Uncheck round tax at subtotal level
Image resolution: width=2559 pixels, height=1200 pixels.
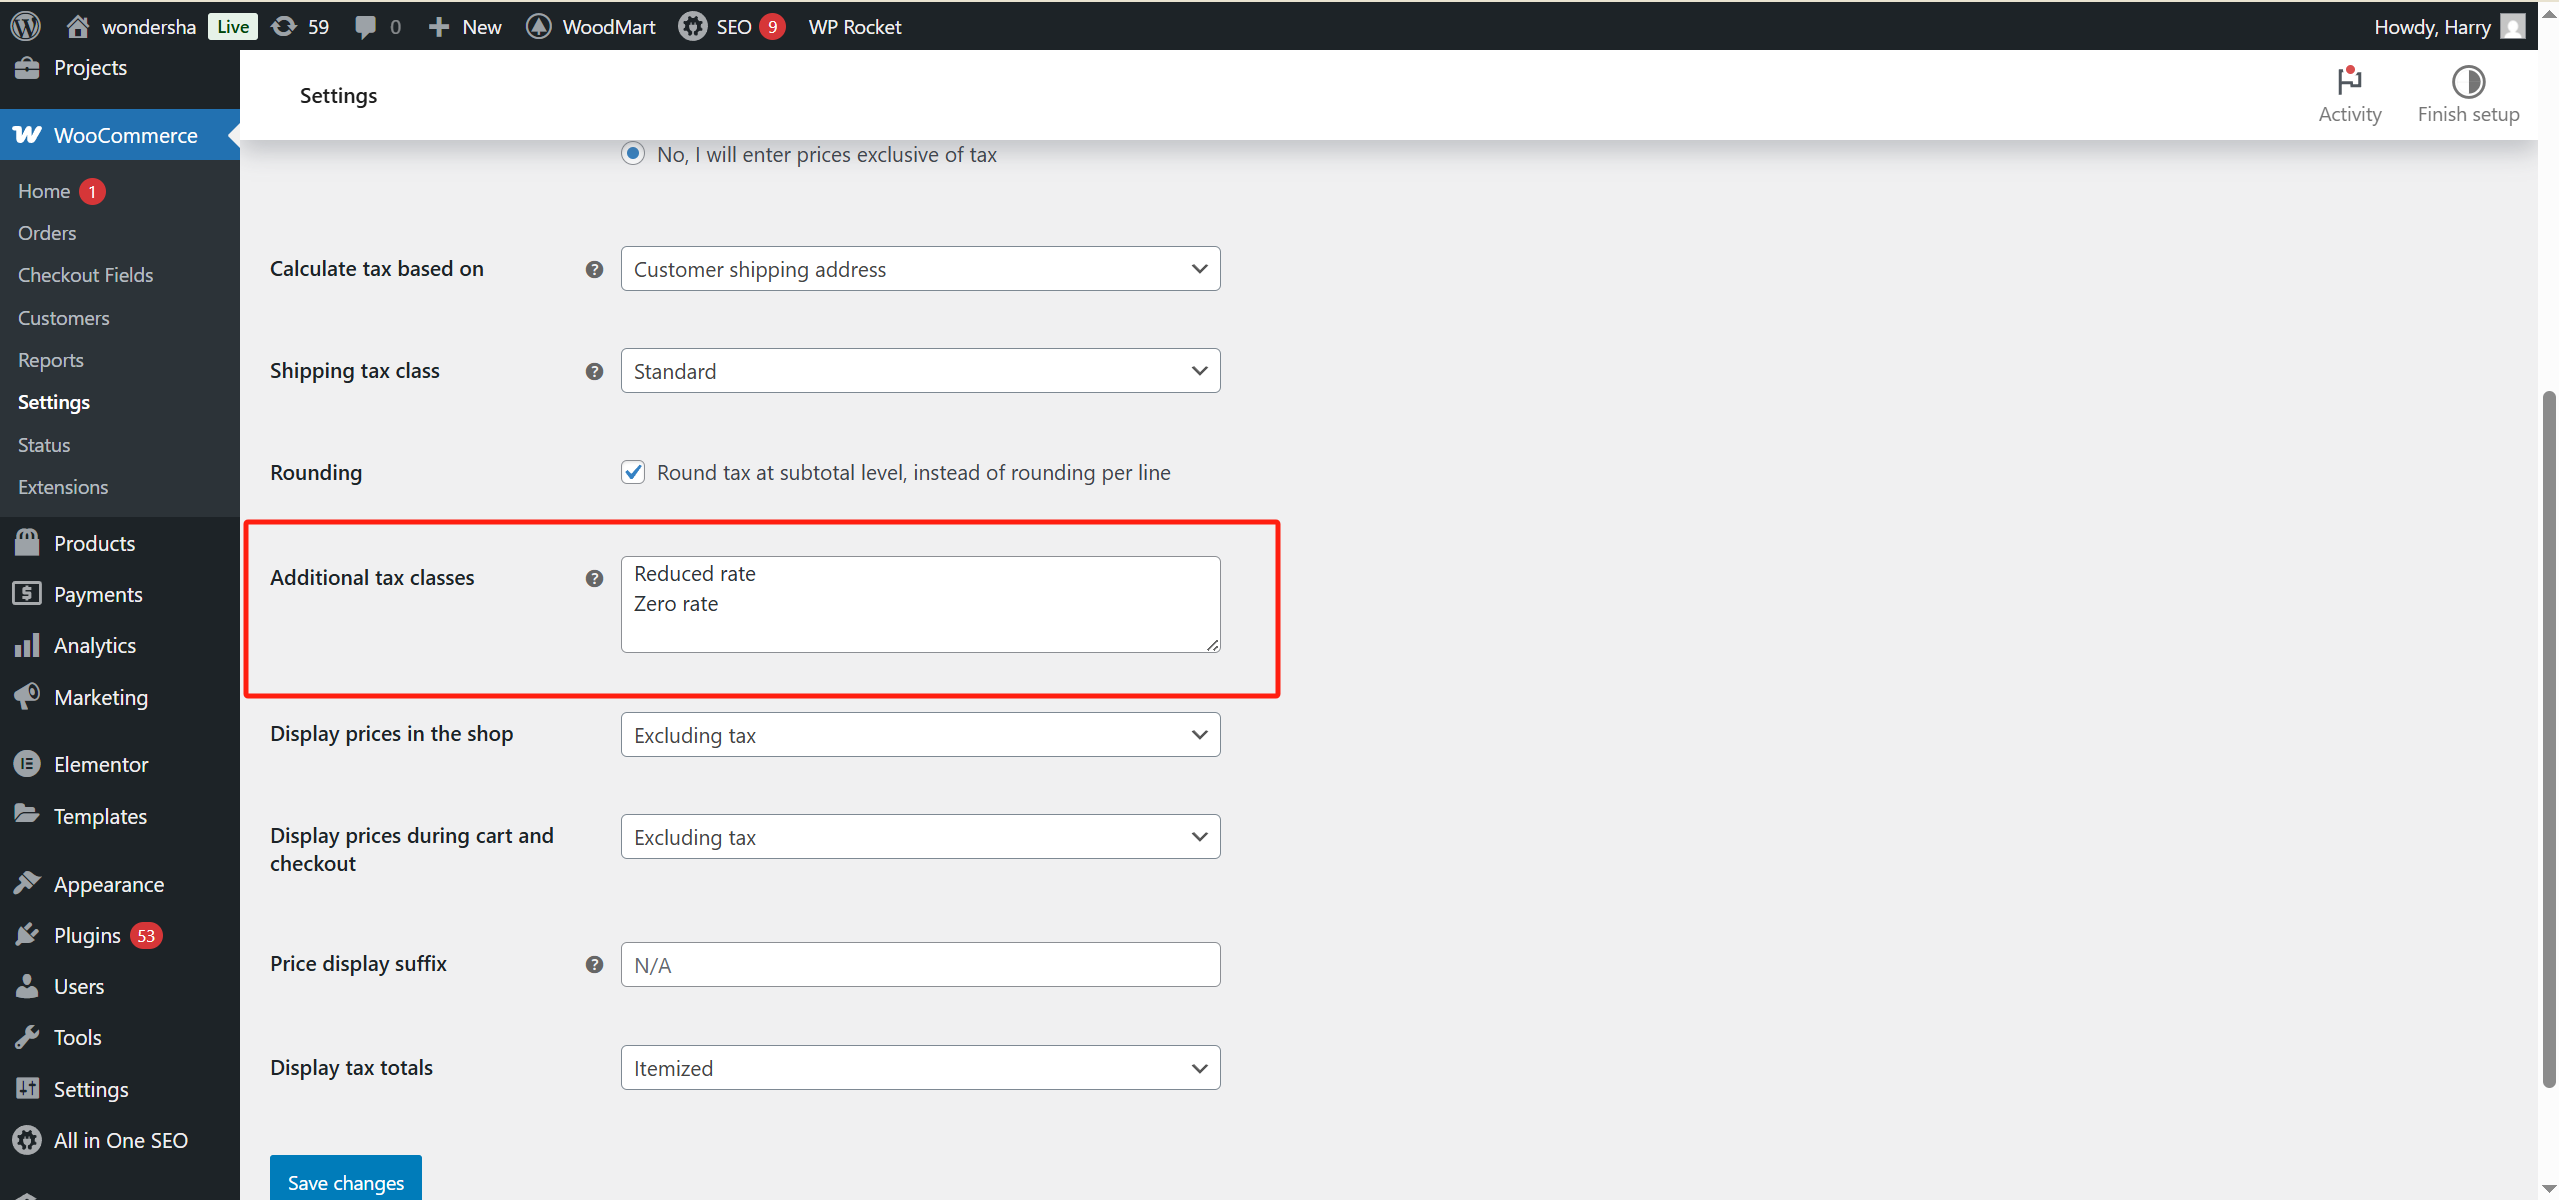[633, 471]
